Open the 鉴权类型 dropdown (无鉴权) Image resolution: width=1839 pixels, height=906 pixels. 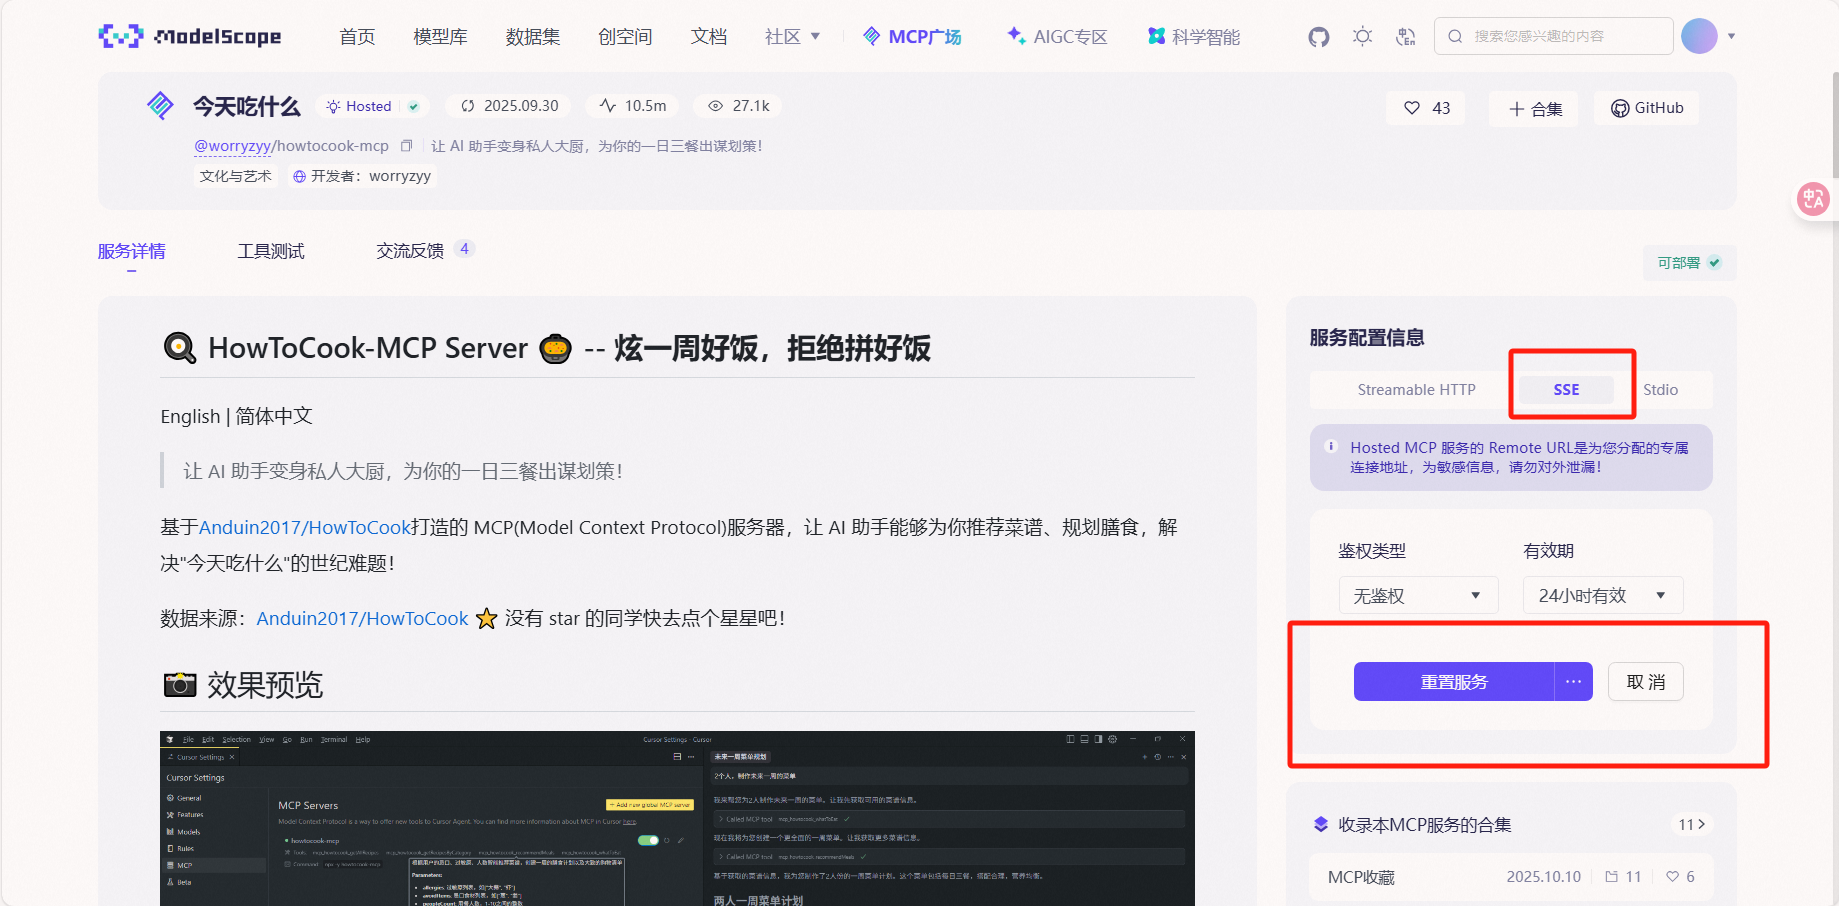click(1418, 595)
